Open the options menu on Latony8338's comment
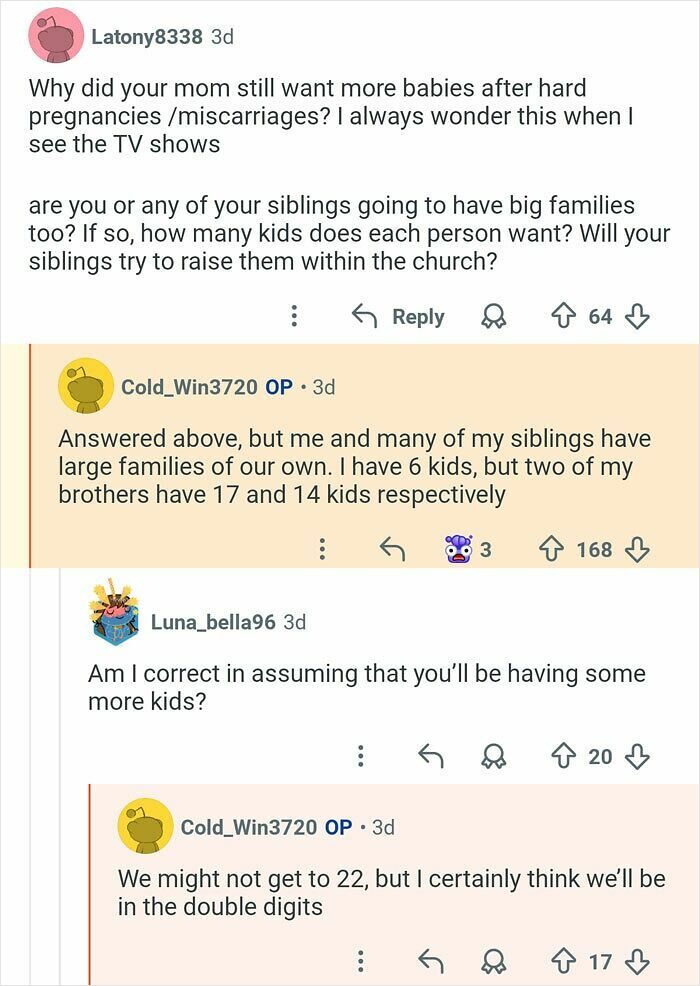700x986 pixels. (x=294, y=316)
